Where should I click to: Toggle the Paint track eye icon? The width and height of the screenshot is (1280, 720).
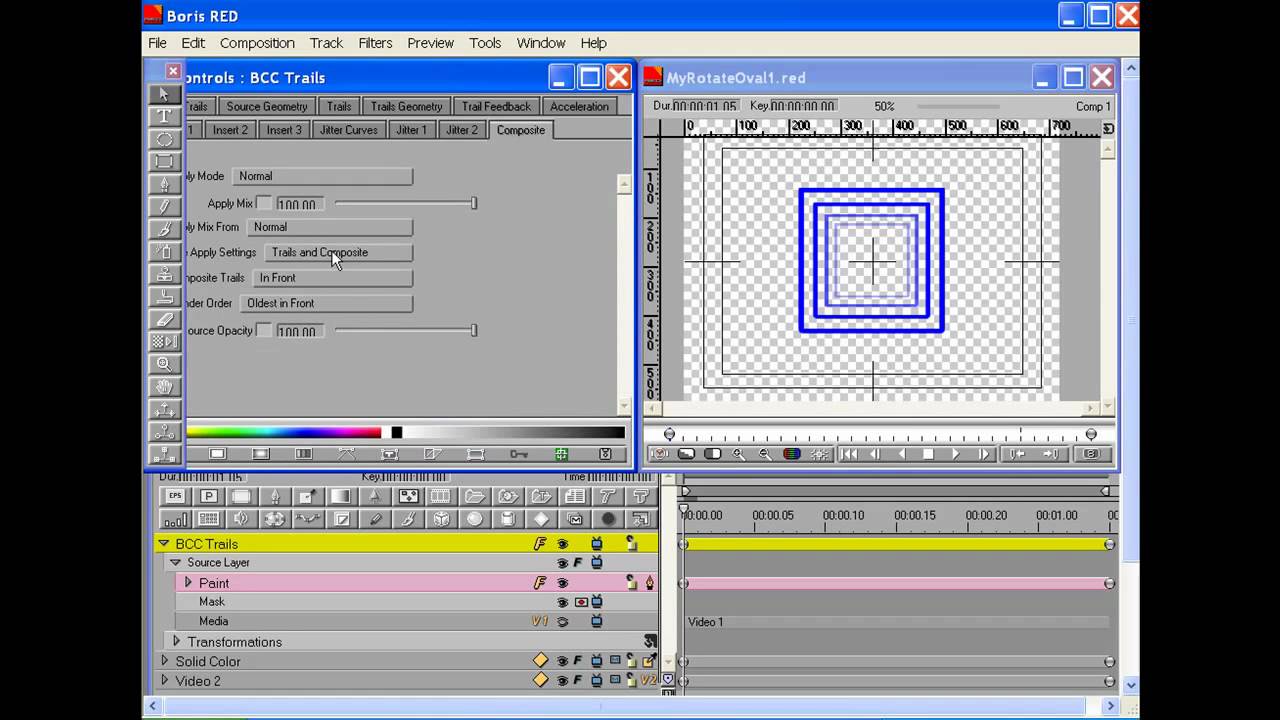562,583
